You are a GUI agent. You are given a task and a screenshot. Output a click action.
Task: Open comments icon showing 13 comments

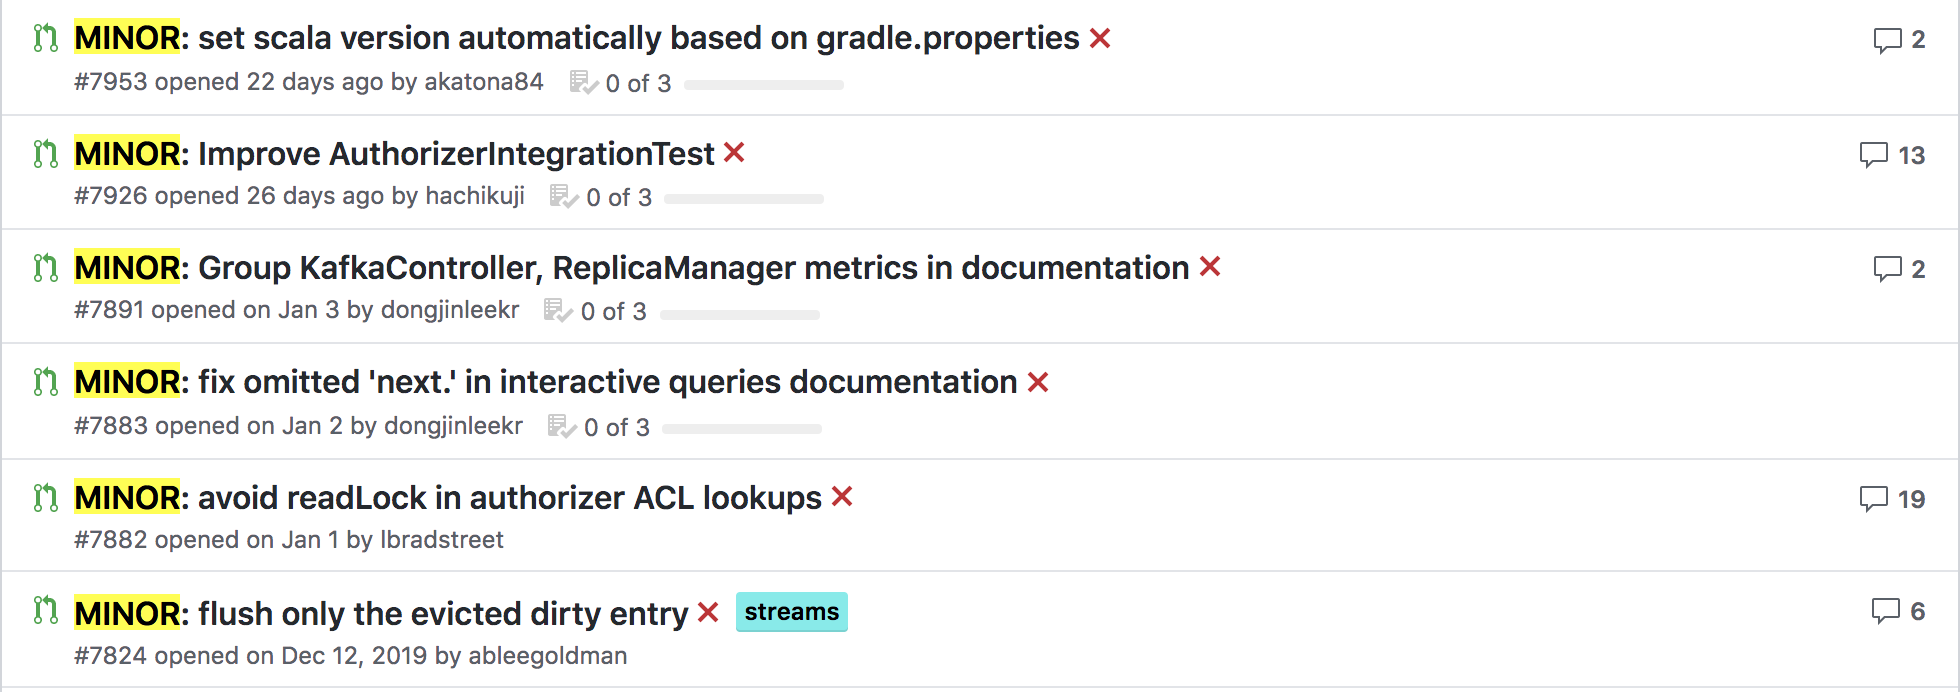(x=1873, y=155)
